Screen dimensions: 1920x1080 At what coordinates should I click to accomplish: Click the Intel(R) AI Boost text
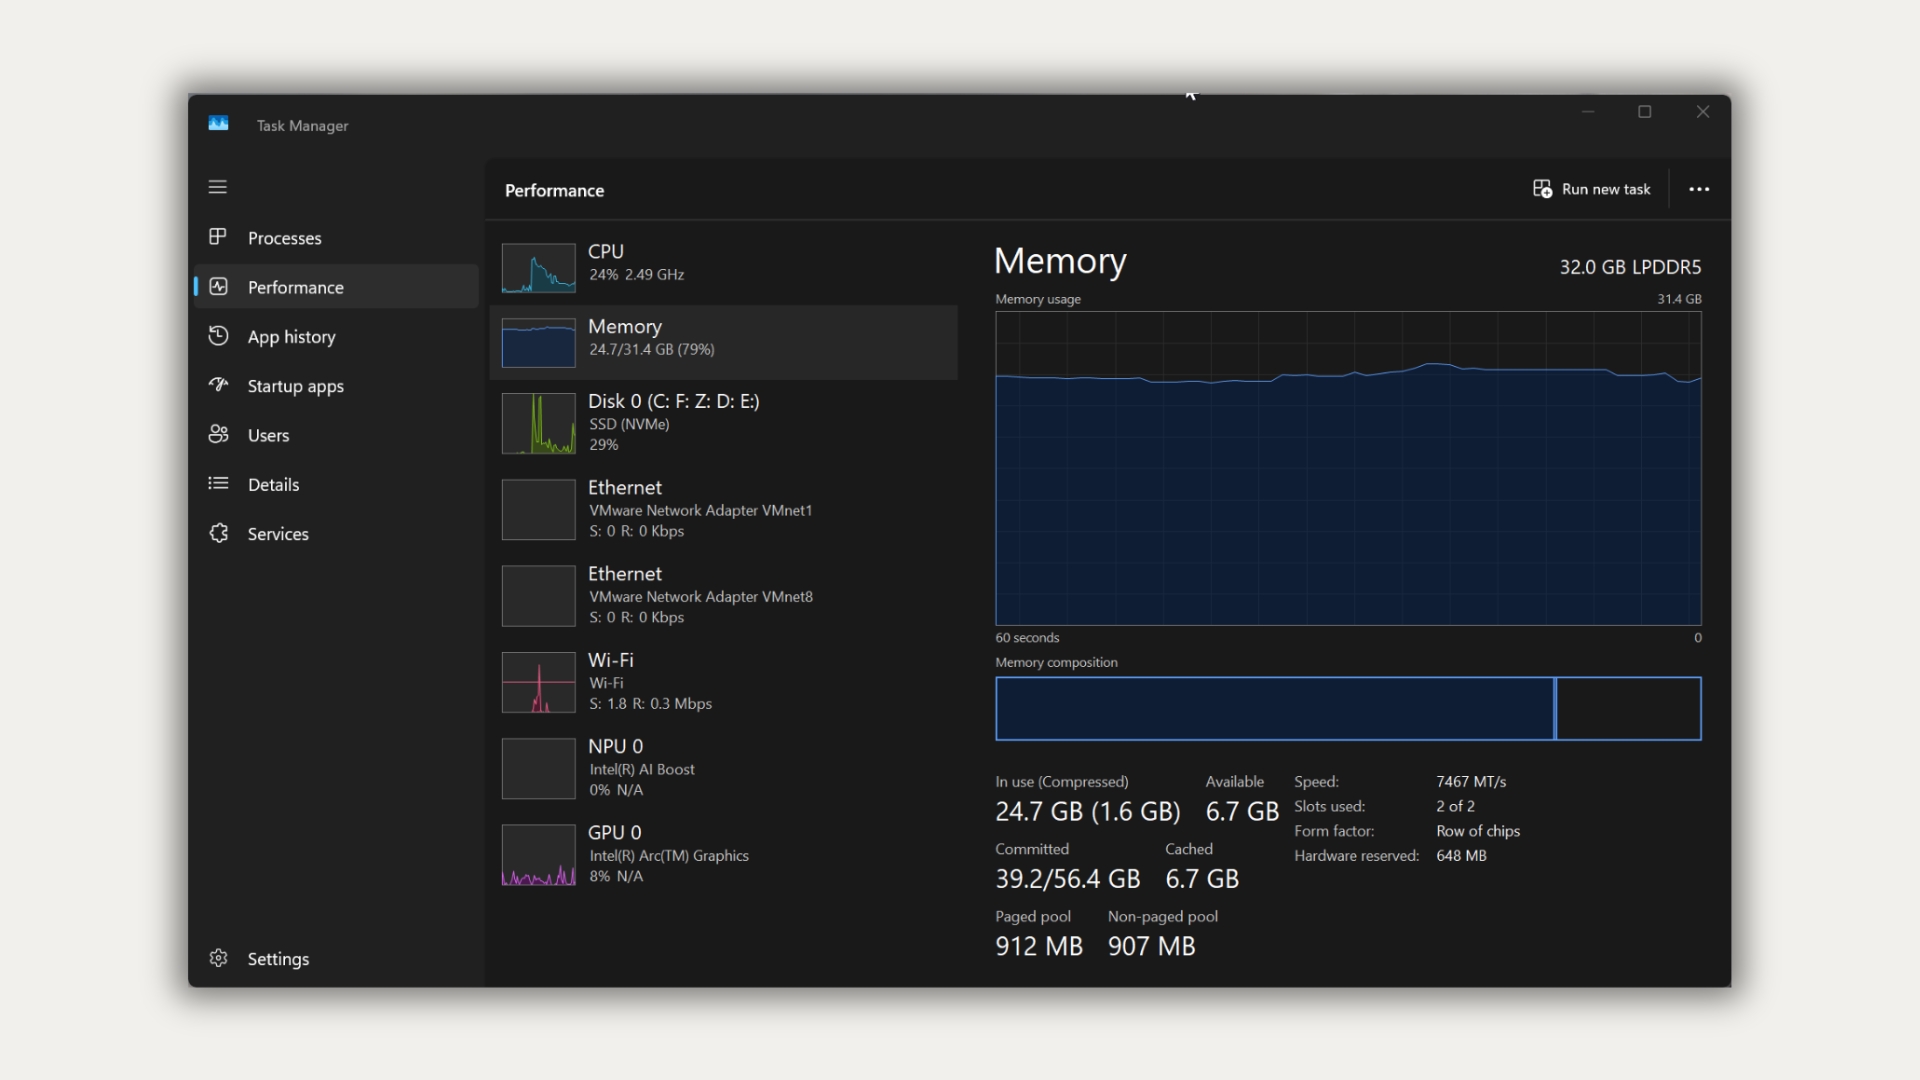point(641,769)
